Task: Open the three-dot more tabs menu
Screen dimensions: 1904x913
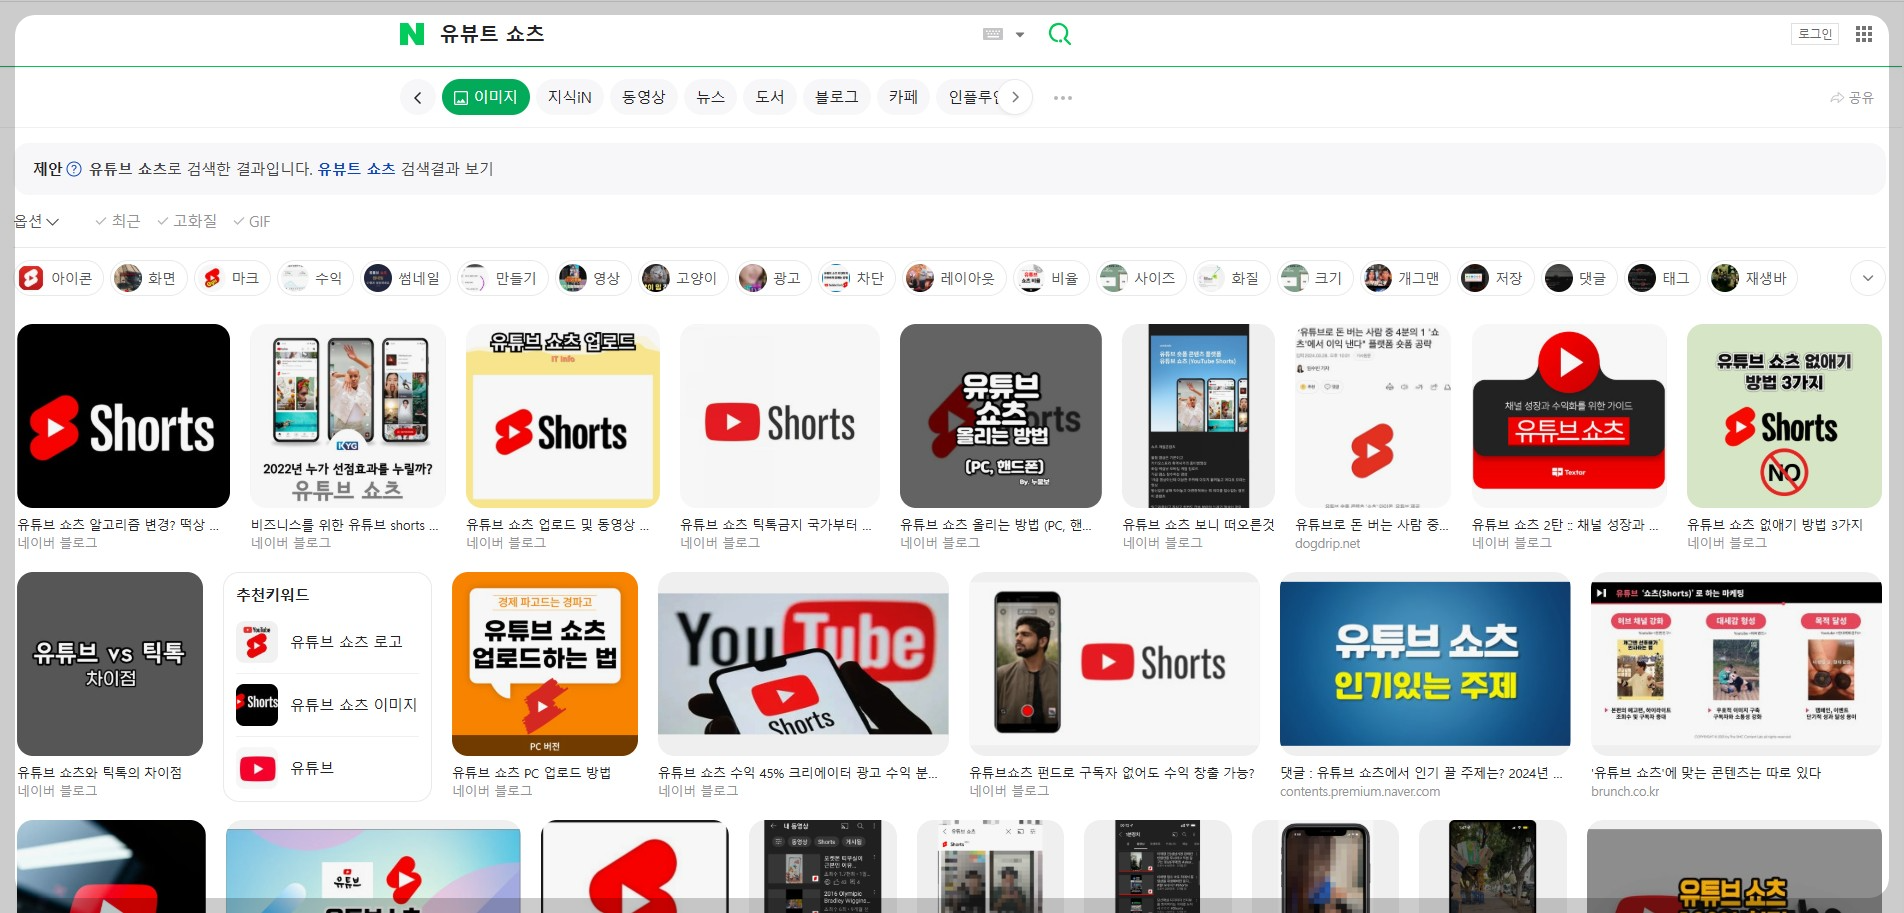Action: pyautogui.click(x=1063, y=98)
